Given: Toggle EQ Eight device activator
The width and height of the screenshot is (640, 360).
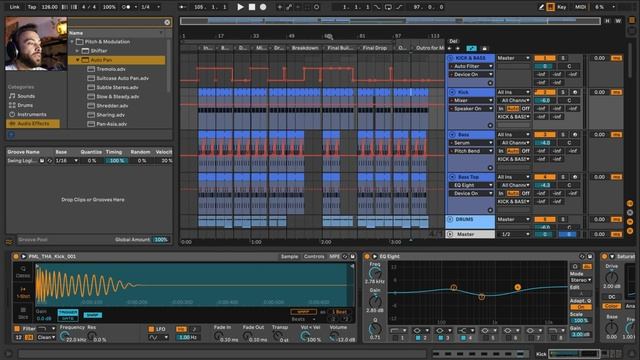Looking at the screenshot, I should [367, 256].
